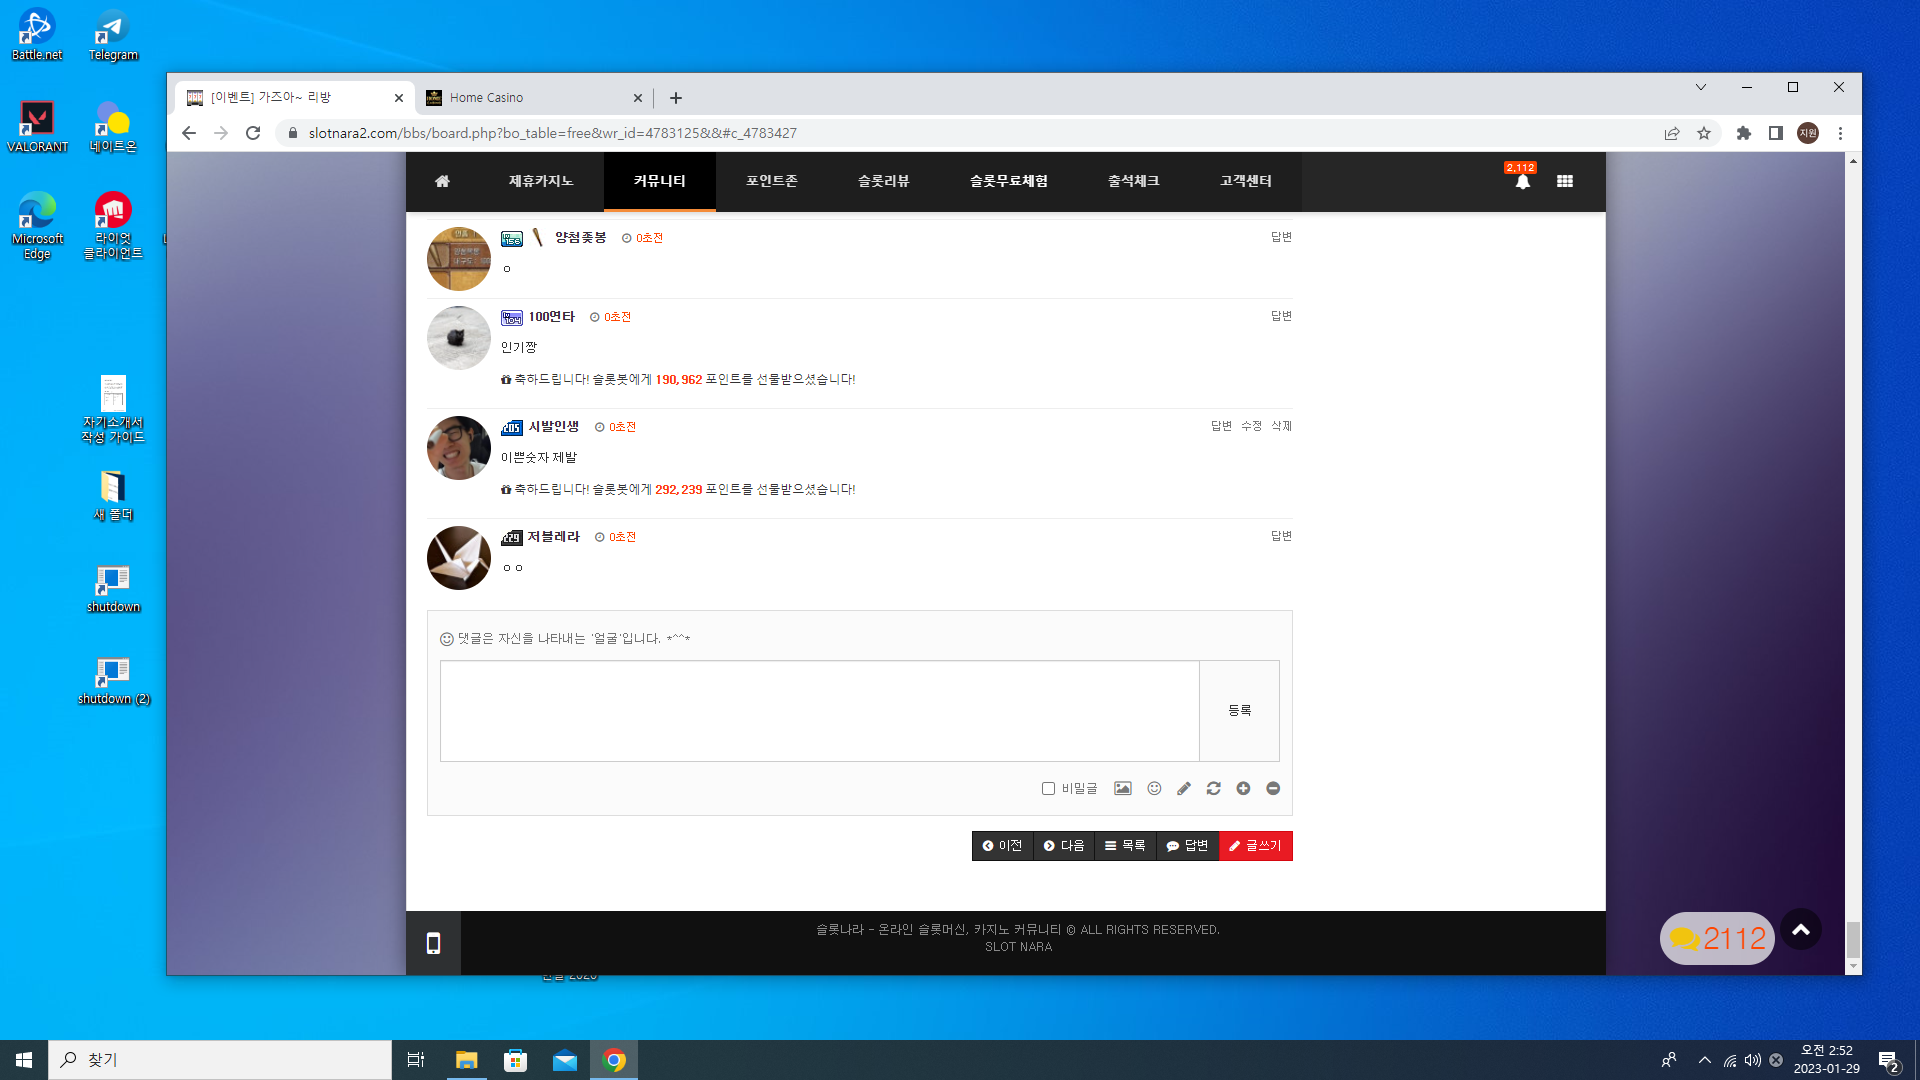Click the pencil icon under comment box
The height and width of the screenshot is (1080, 1920).
coord(1184,789)
